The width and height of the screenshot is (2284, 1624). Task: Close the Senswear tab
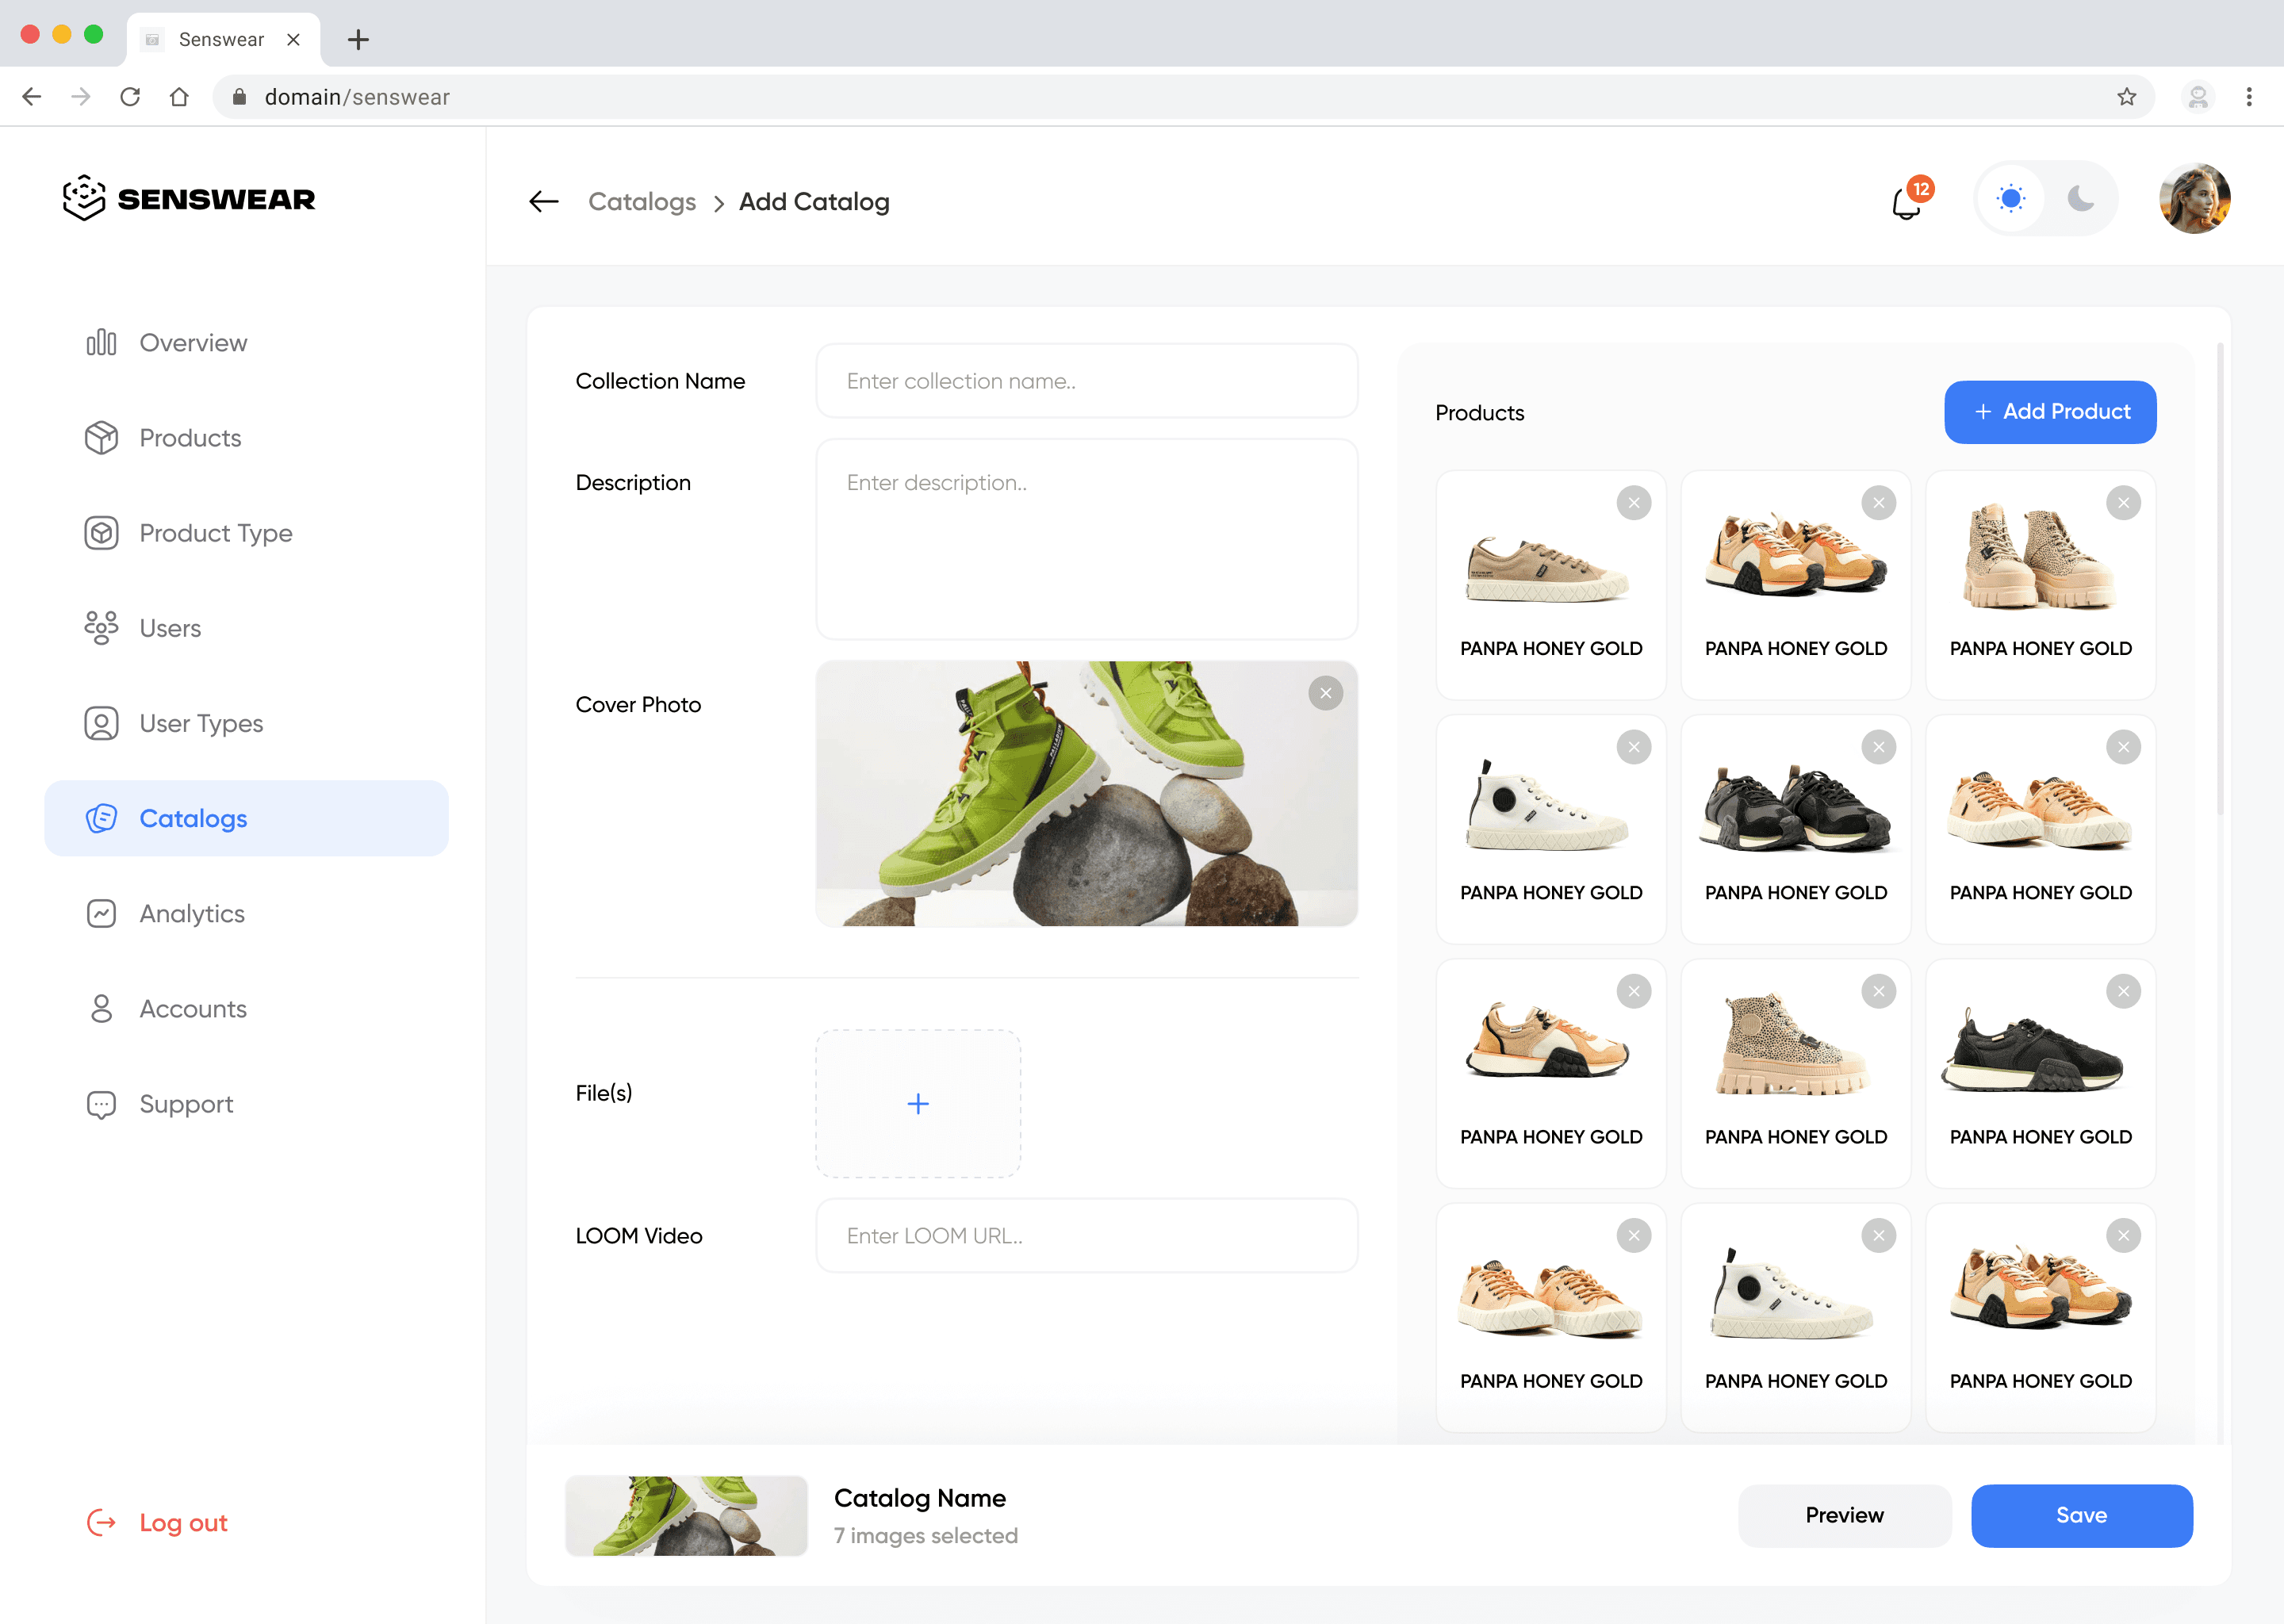pos(293,39)
